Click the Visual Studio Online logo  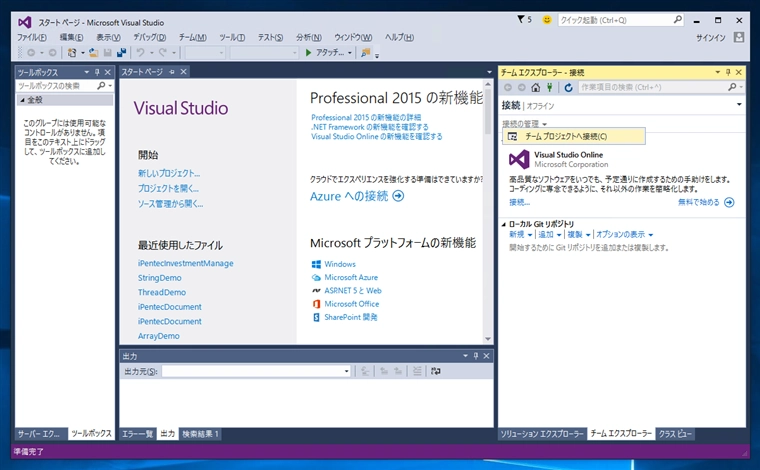coord(519,159)
